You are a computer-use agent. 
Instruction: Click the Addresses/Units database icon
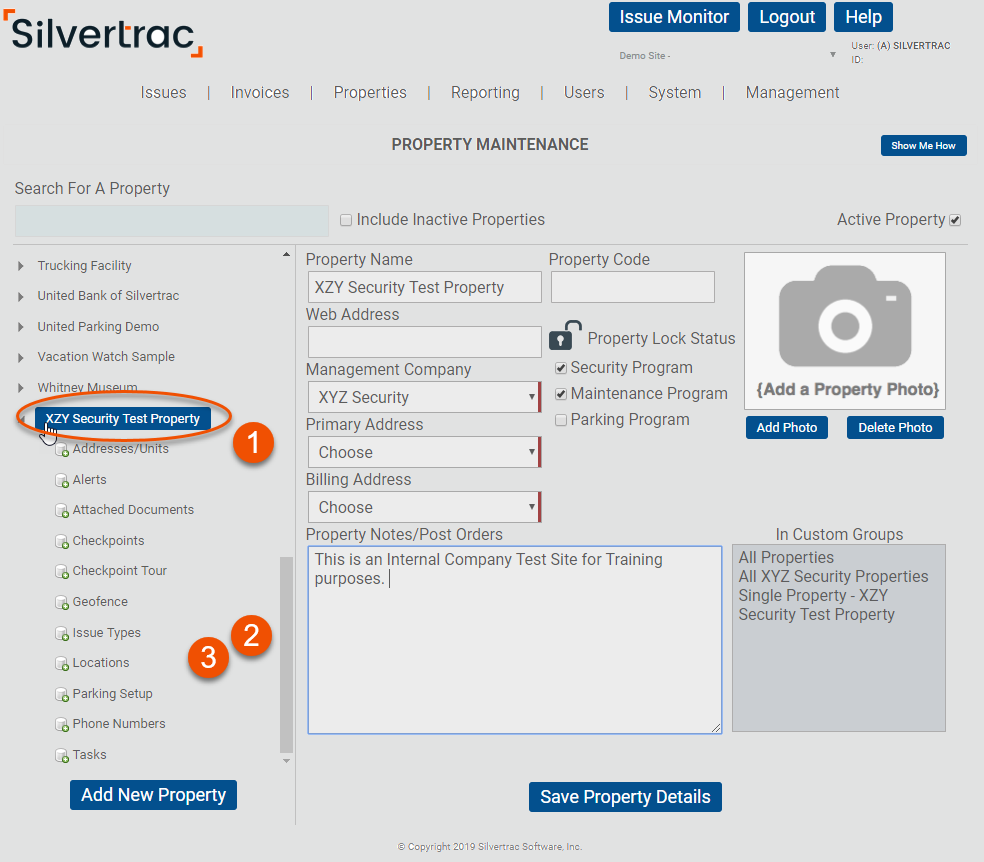pyautogui.click(x=62, y=448)
